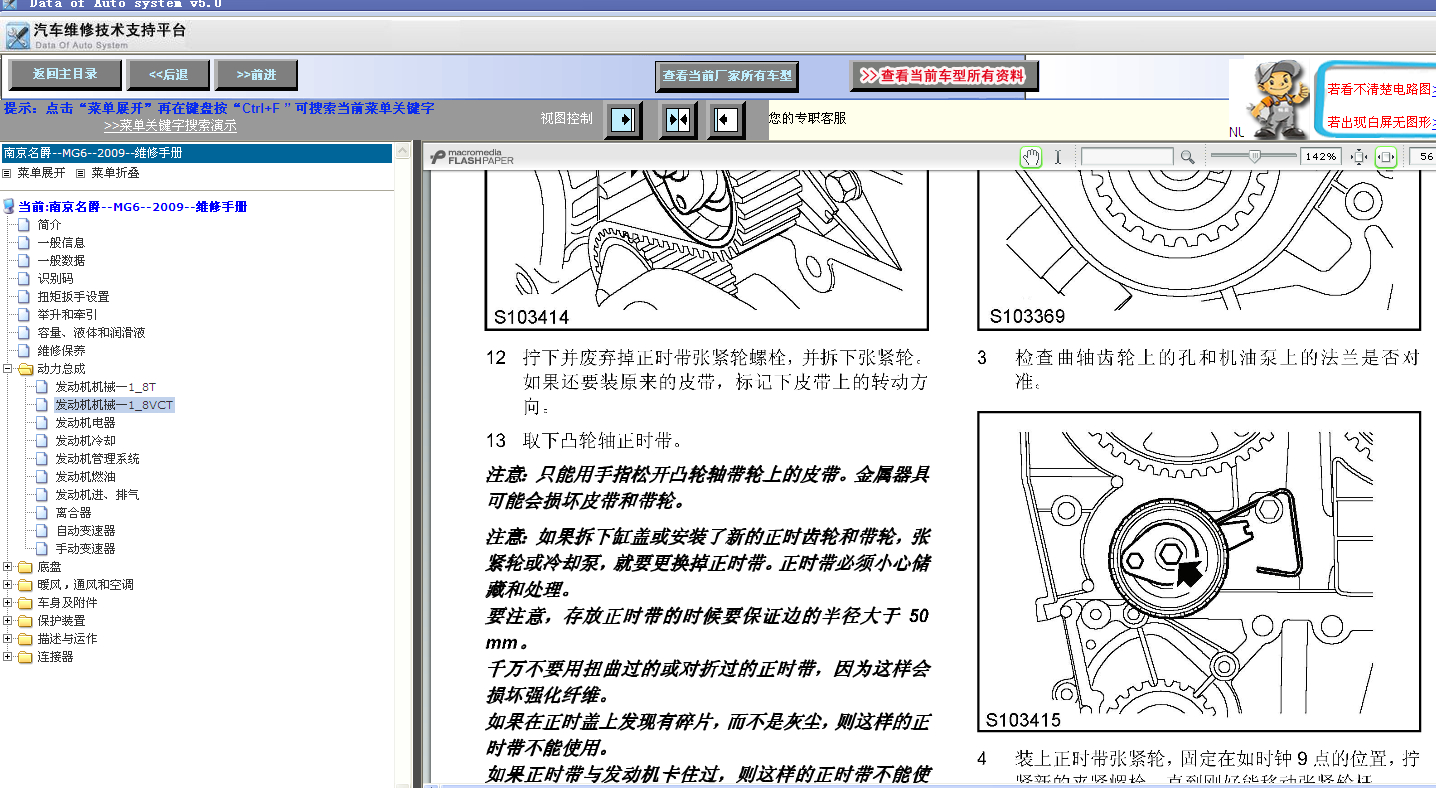Viewport: 1436px width, 788px height.
Task: Open the 自动变速器 tree item
Action: click(x=85, y=531)
